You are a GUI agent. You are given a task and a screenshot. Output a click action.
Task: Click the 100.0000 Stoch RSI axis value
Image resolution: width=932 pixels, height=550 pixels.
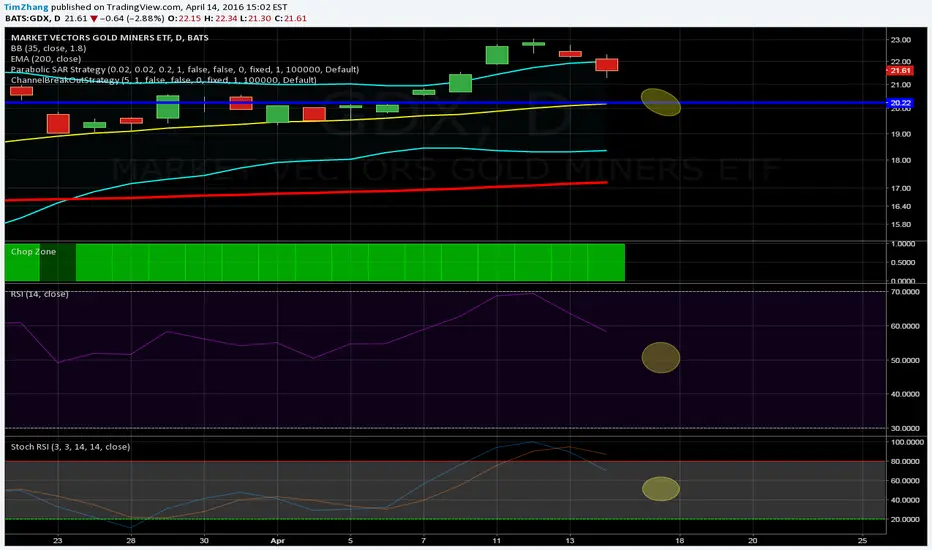pyautogui.click(x=906, y=442)
